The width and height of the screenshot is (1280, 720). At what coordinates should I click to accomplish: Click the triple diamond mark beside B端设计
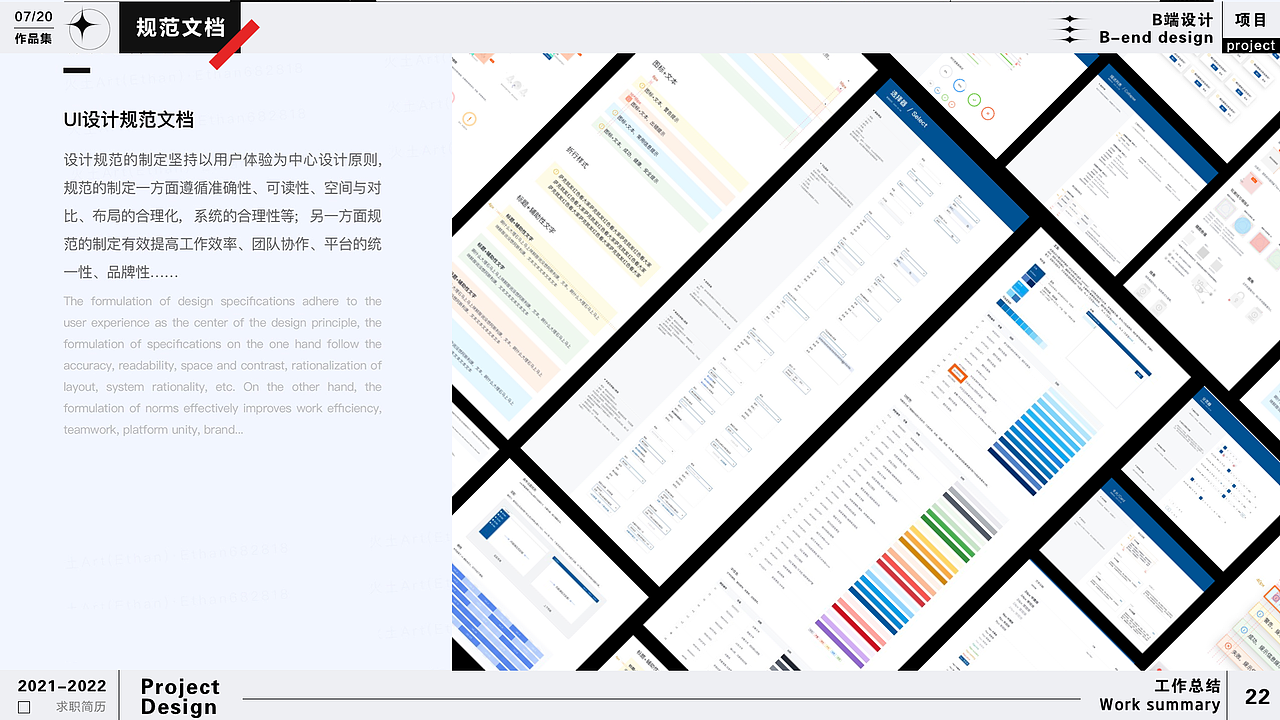click(1071, 29)
